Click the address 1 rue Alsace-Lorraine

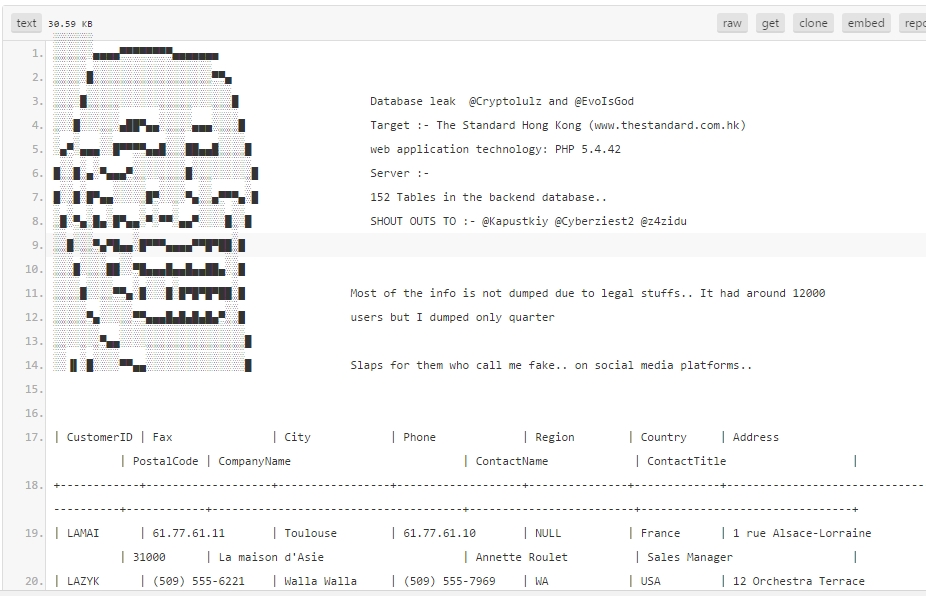tap(802, 533)
